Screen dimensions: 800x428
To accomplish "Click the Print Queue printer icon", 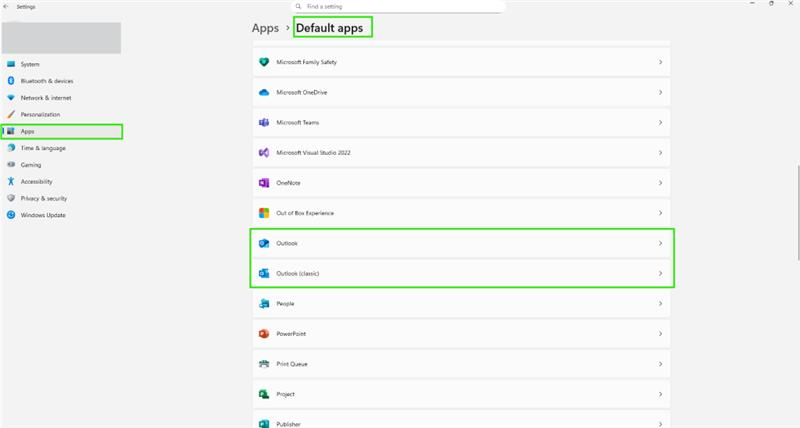I will click(264, 364).
